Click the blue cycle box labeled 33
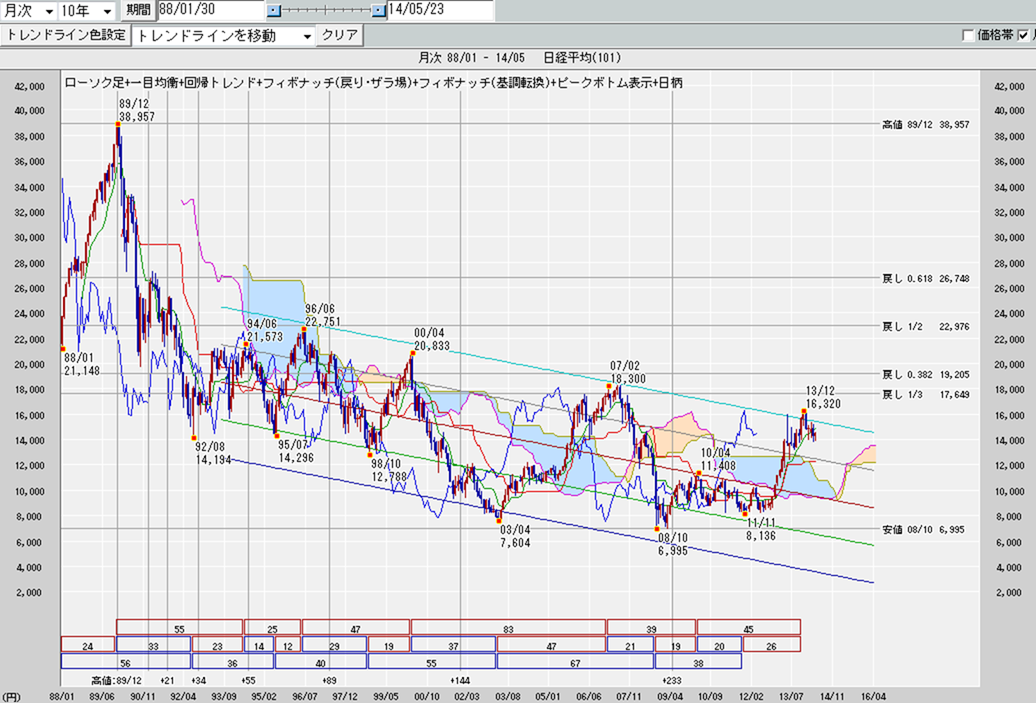 click(153, 645)
